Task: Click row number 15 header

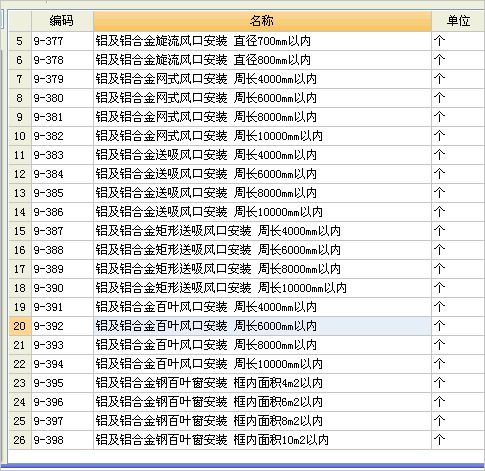Action: [x=20, y=231]
